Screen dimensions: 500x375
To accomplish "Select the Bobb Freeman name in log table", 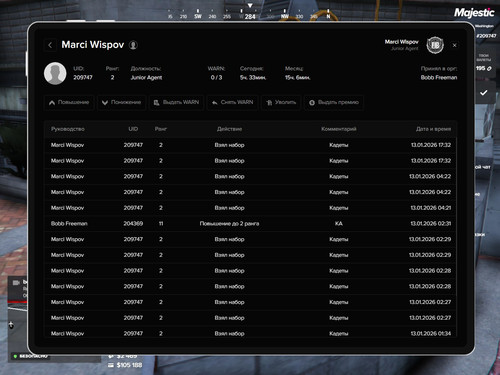I will [x=69, y=224].
